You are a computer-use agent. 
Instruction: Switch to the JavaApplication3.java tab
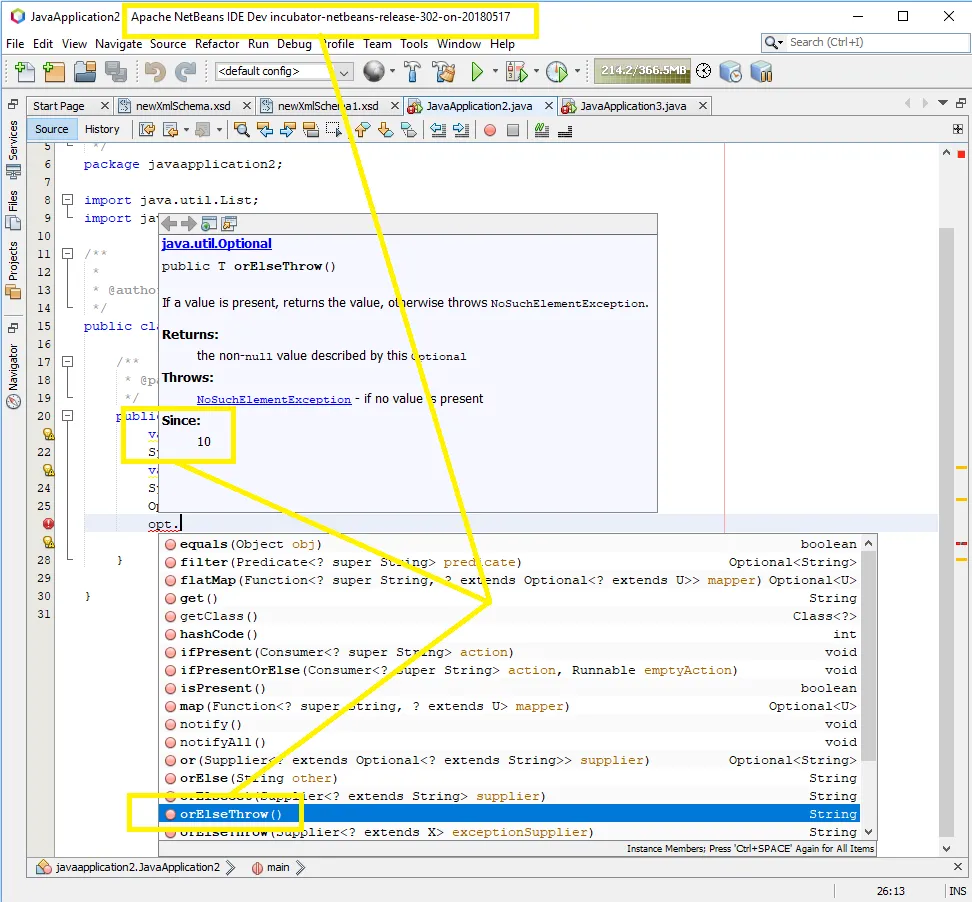pos(632,106)
